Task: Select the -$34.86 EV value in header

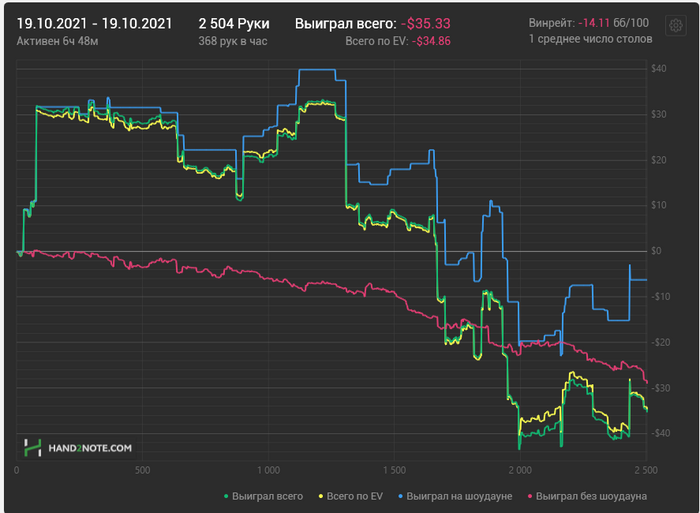Action: tap(431, 41)
